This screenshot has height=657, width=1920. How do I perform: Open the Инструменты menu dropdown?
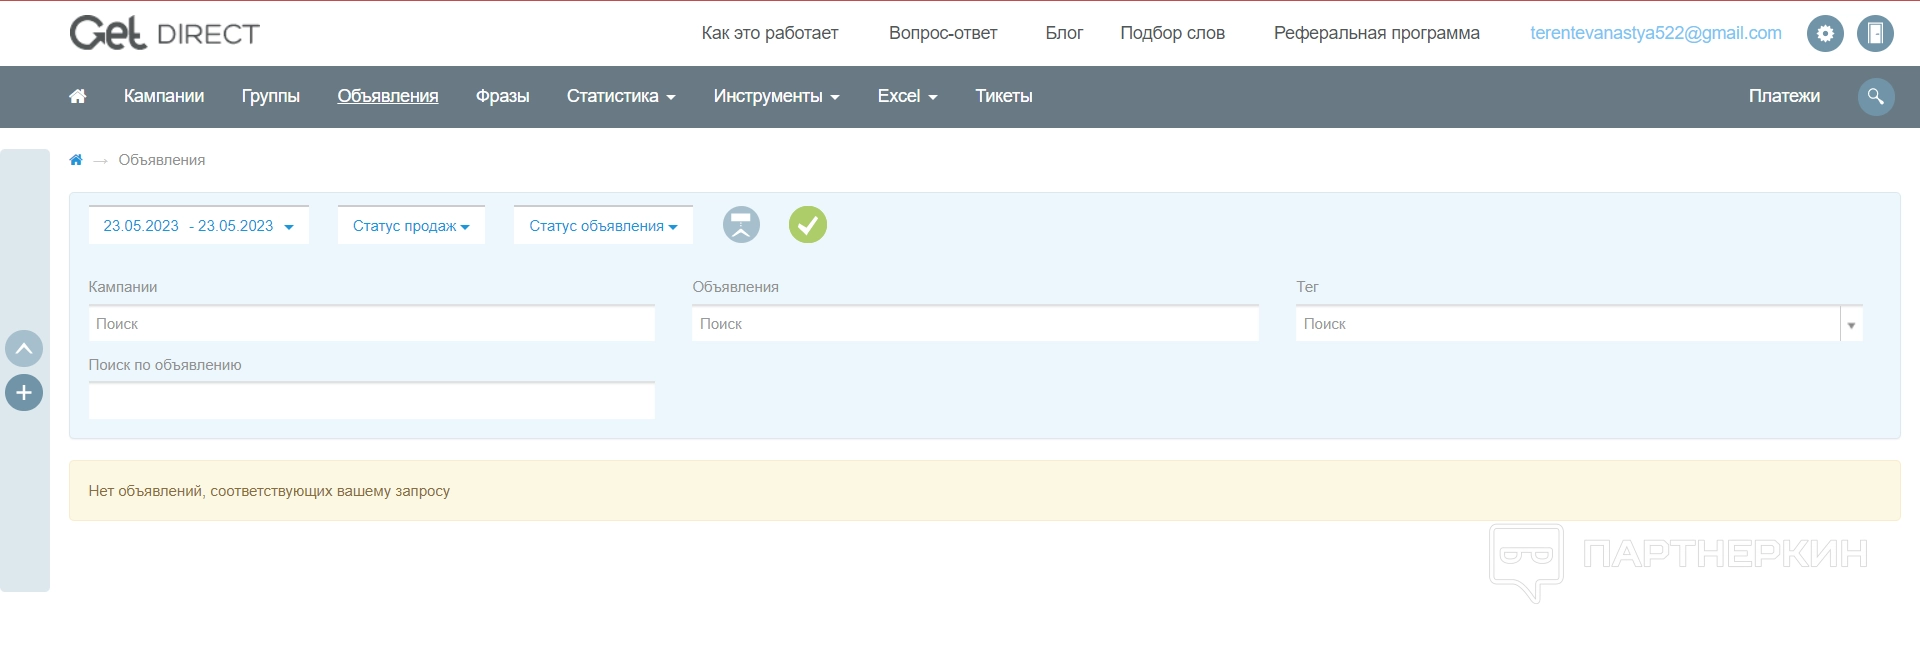(776, 96)
